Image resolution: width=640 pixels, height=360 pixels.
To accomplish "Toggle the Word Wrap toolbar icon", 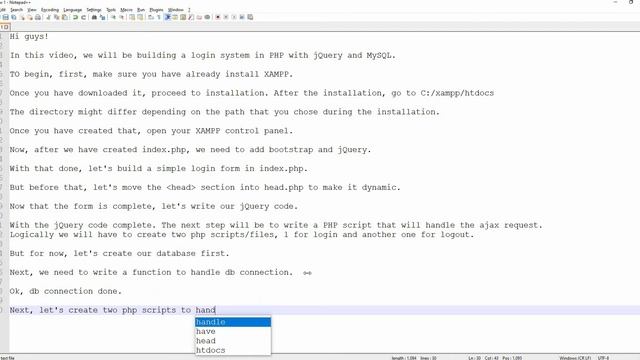I will (151, 17).
